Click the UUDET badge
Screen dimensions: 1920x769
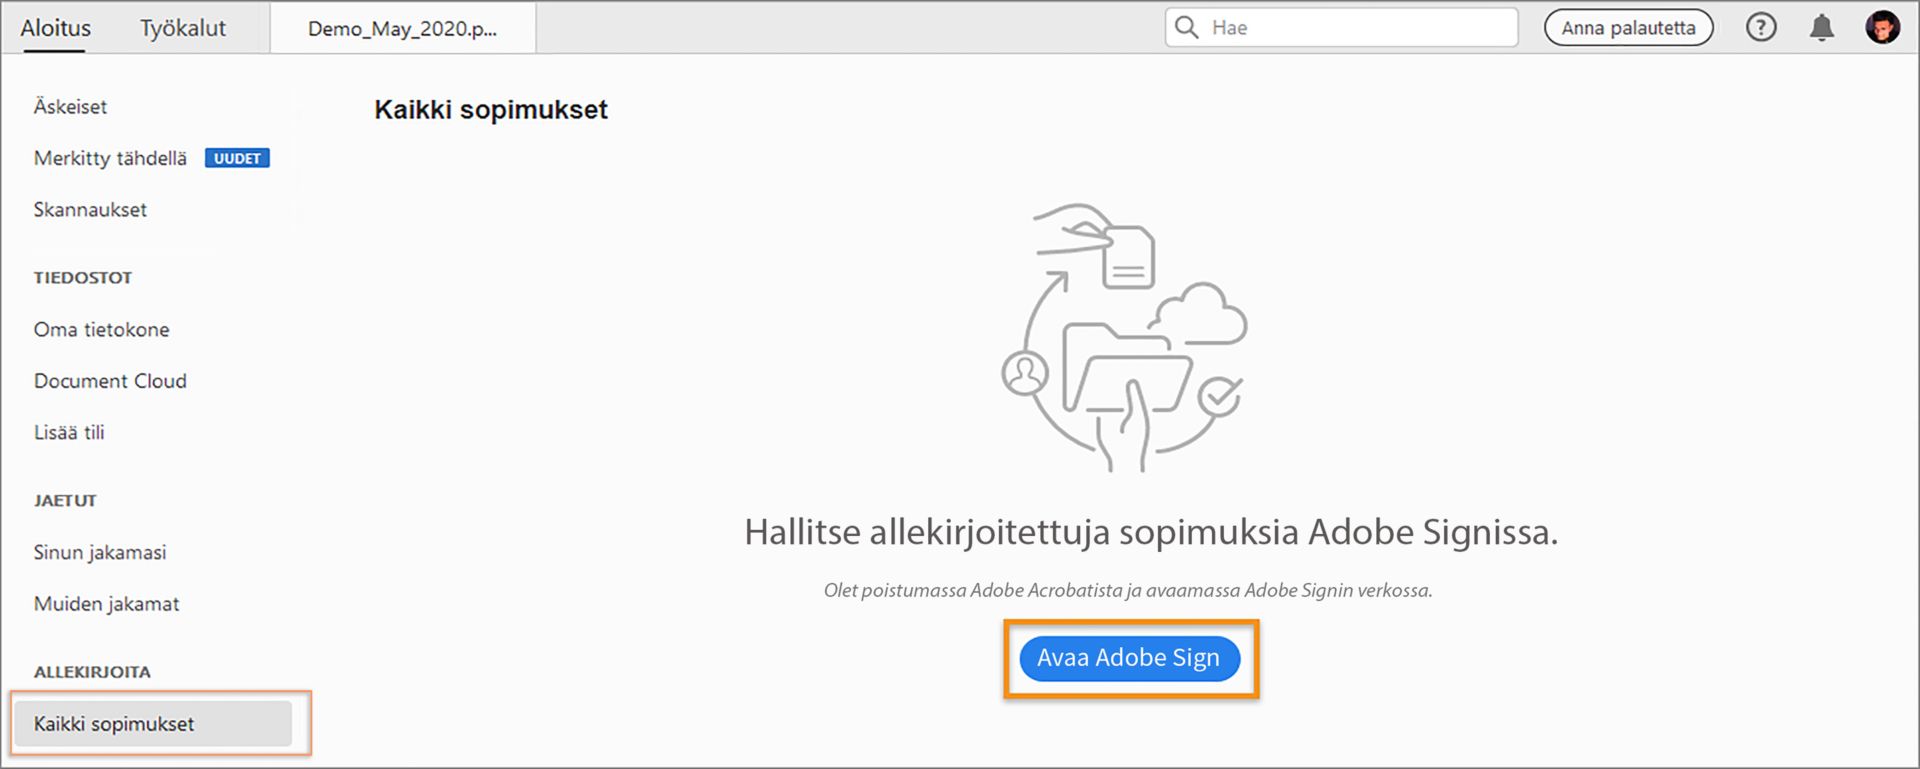point(237,158)
